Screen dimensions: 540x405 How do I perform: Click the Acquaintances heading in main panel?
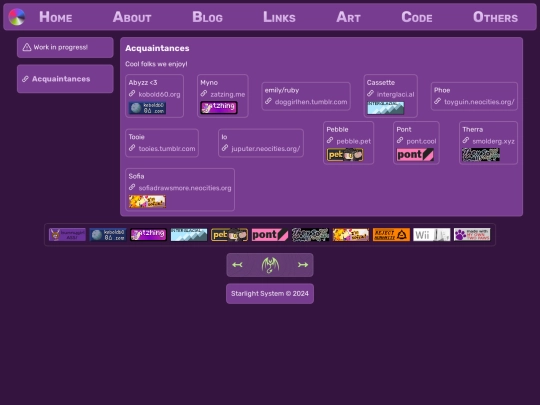[x=157, y=48]
